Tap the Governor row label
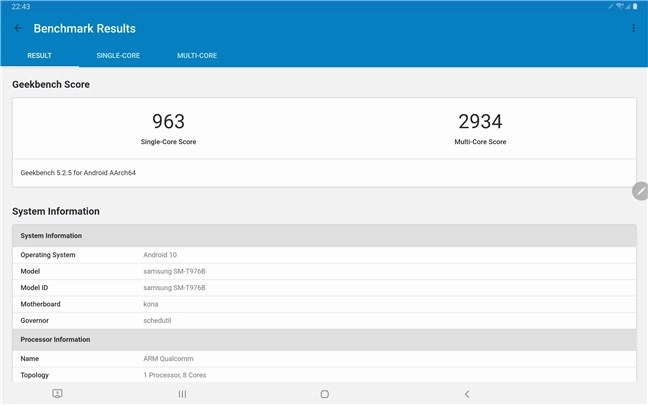The height and width of the screenshot is (405, 648). (x=35, y=321)
